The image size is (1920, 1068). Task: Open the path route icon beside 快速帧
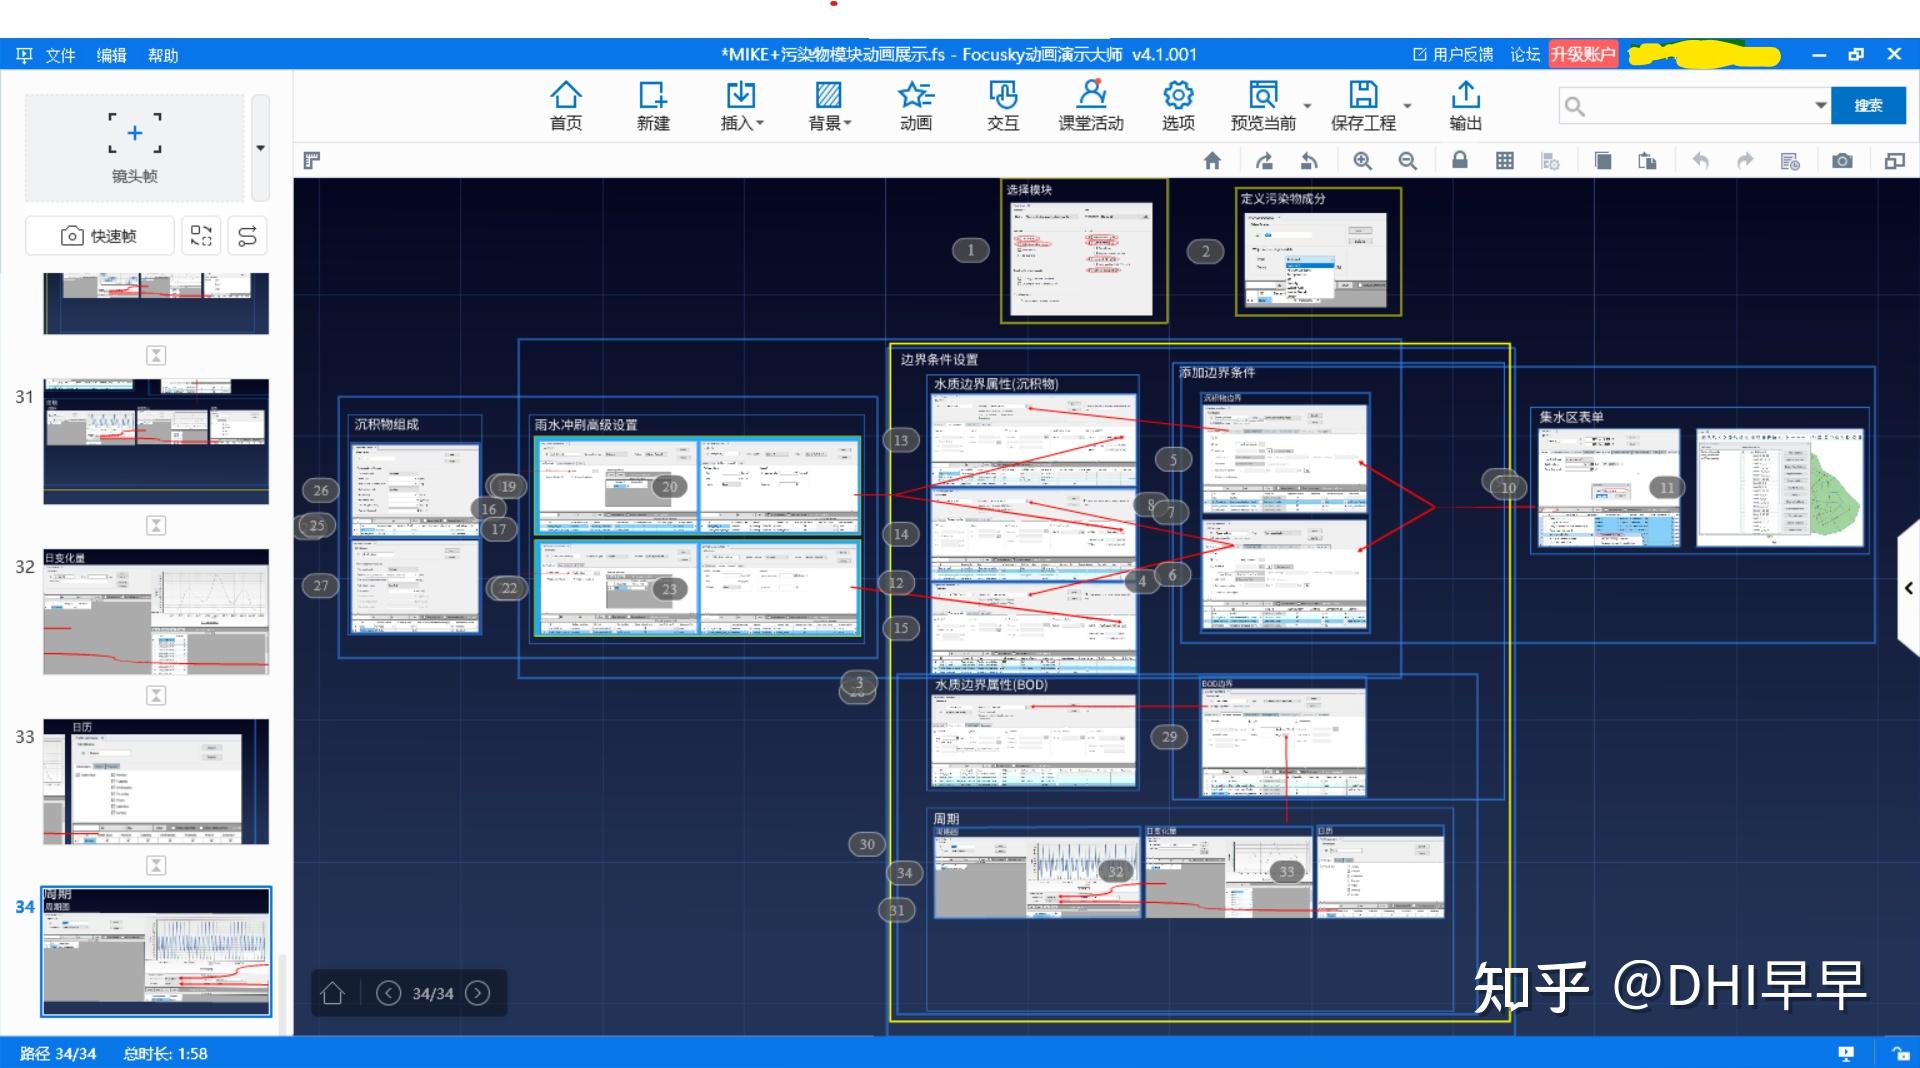tap(247, 236)
